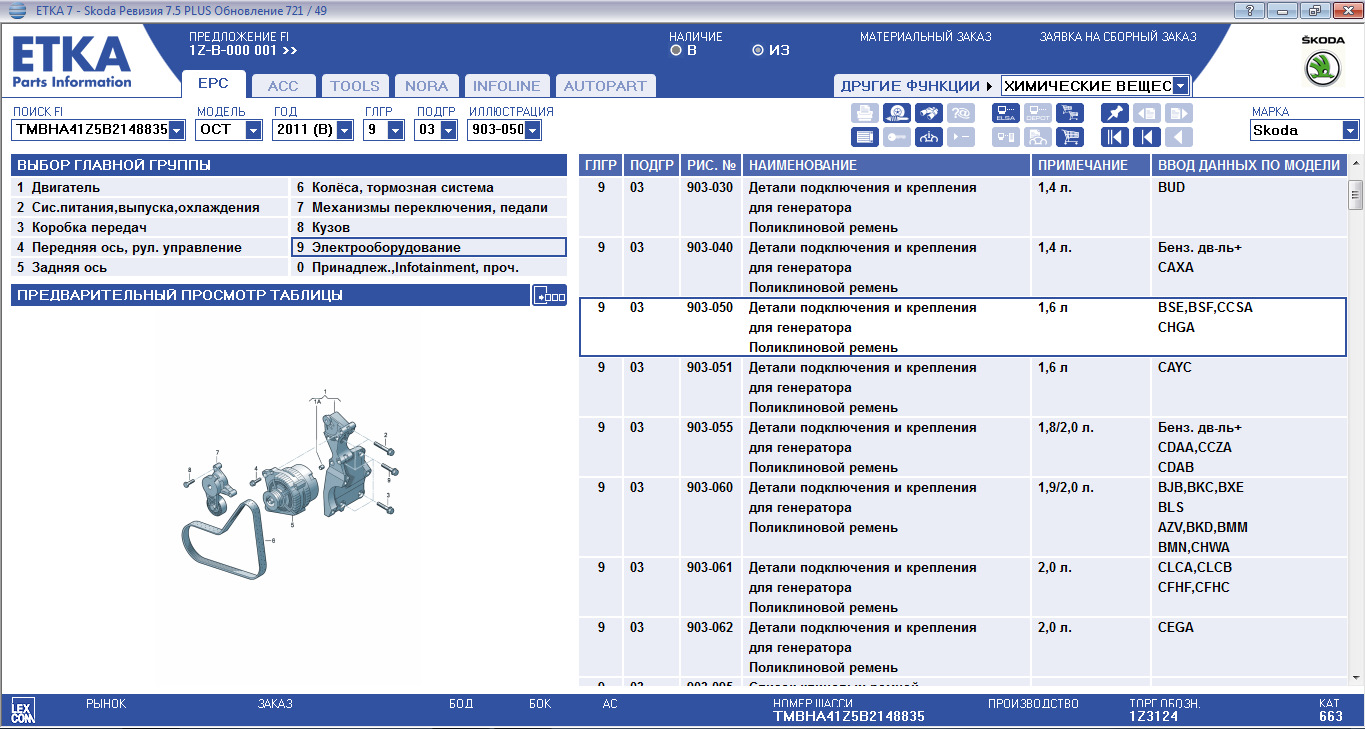Open the NORA tab
This screenshot has width=1365, height=729.
pyautogui.click(x=427, y=86)
